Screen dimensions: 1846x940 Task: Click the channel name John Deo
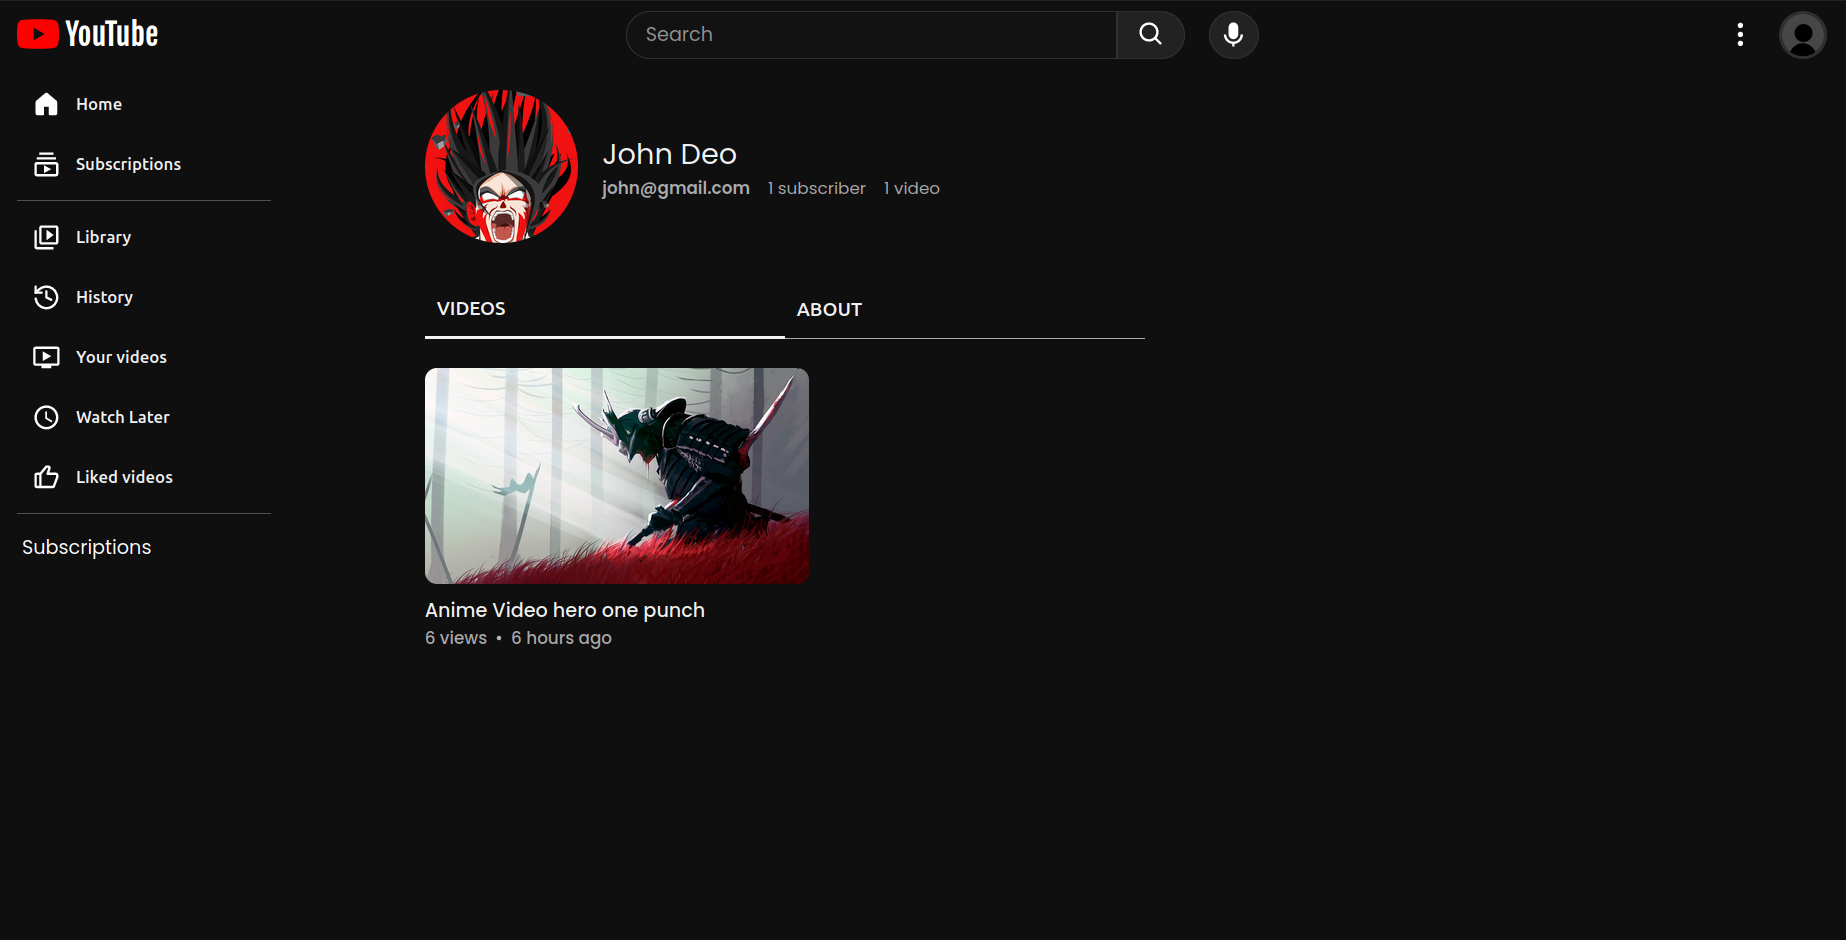[x=669, y=153]
